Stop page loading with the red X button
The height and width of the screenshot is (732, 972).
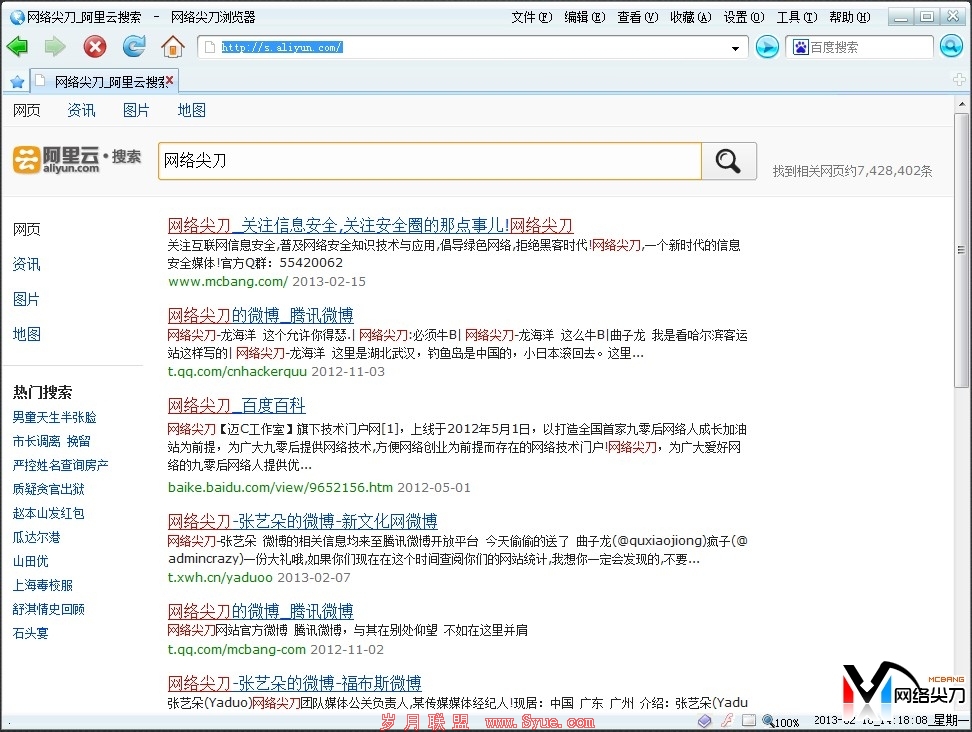(95, 46)
